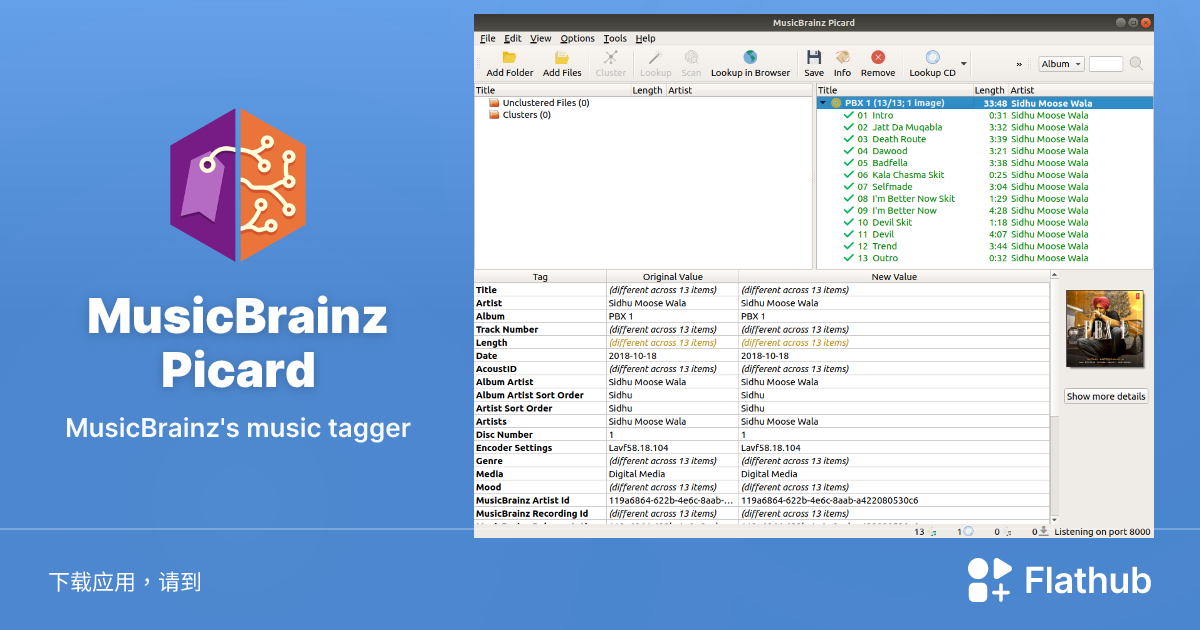Toggle the check icon on 13 Outro
The image size is (1200, 630).
tap(847, 258)
